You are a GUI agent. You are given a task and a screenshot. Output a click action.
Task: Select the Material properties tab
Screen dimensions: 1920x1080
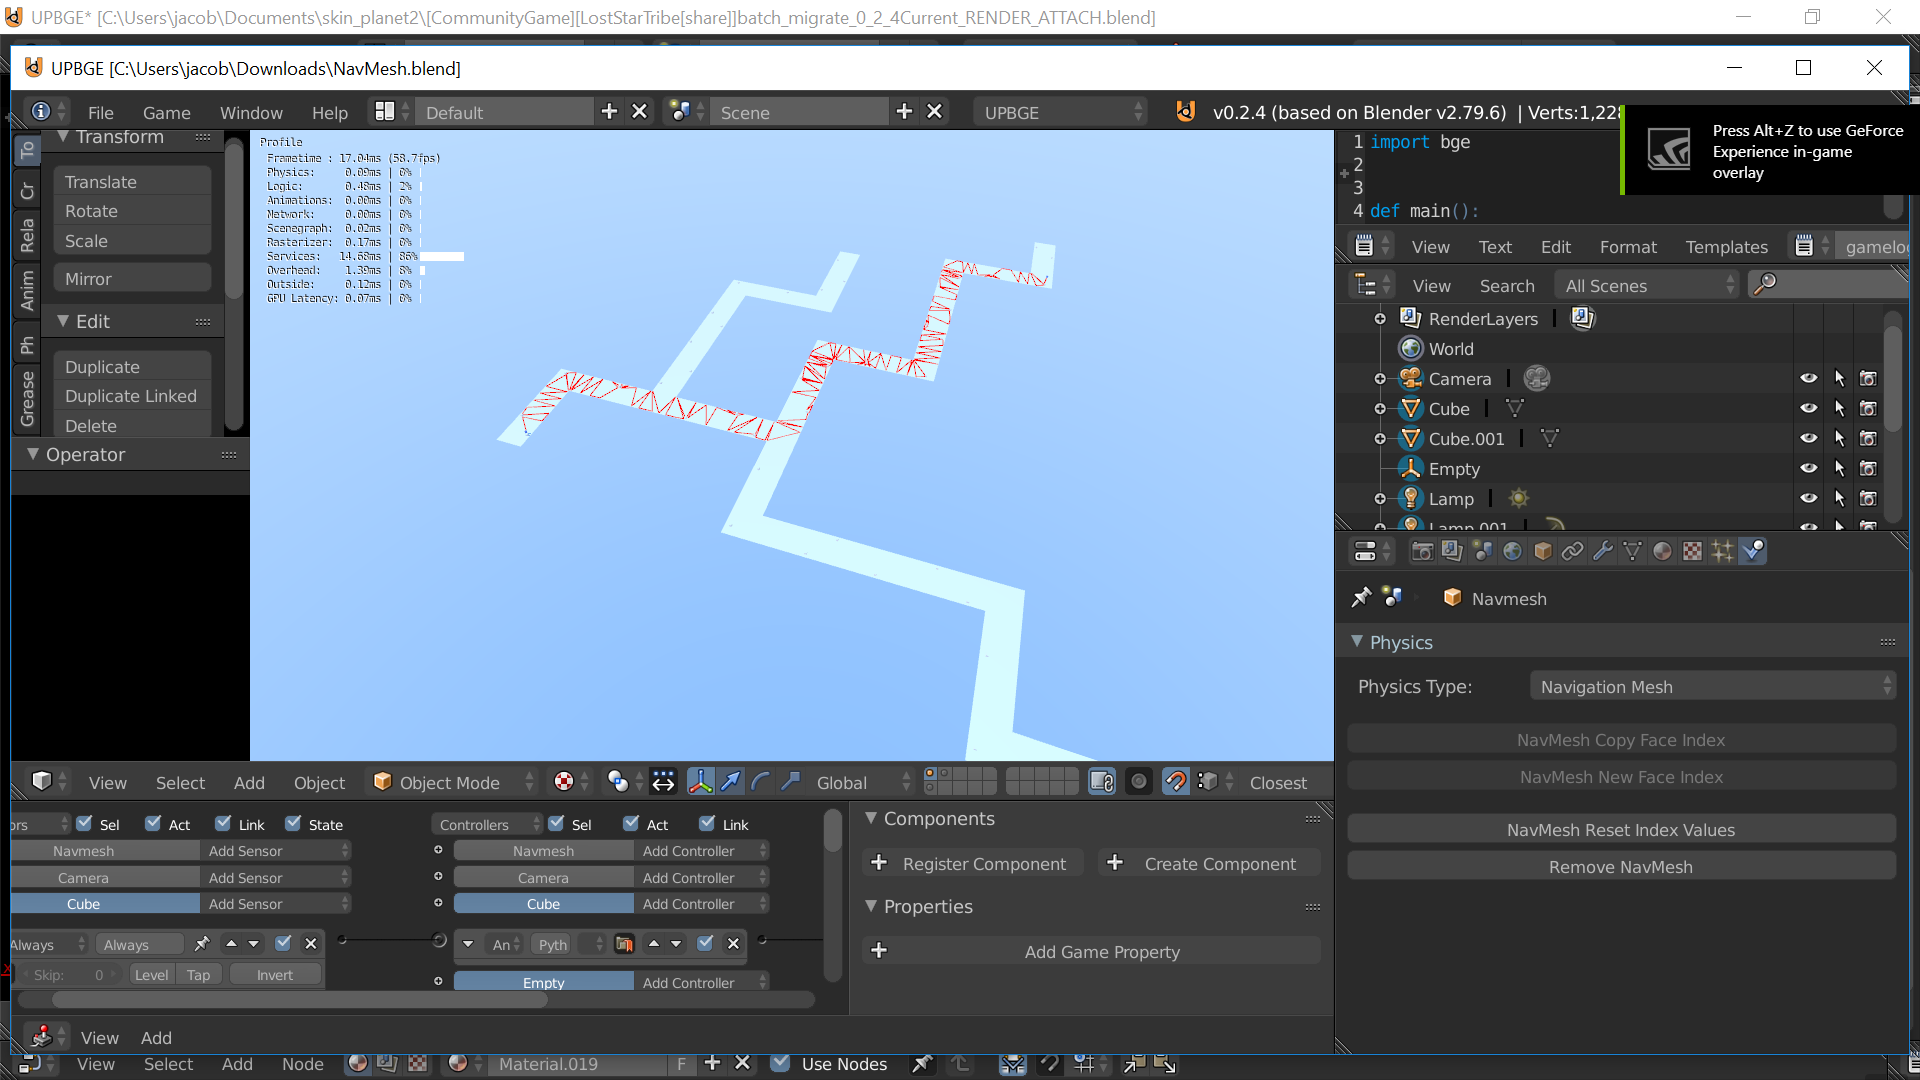click(x=1663, y=550)
